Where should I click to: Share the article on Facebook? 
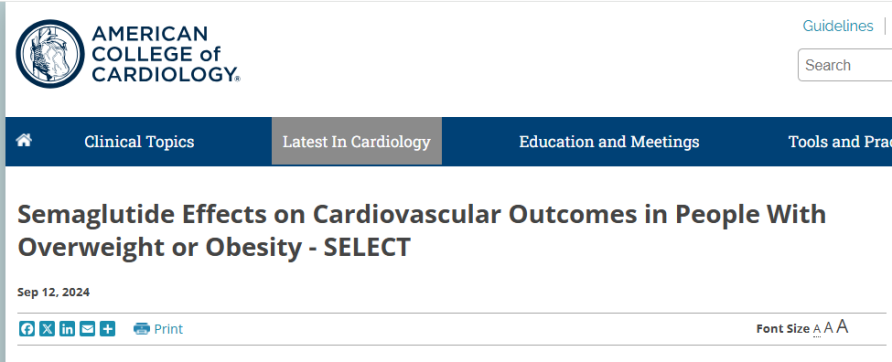click(x=27, y=328)
